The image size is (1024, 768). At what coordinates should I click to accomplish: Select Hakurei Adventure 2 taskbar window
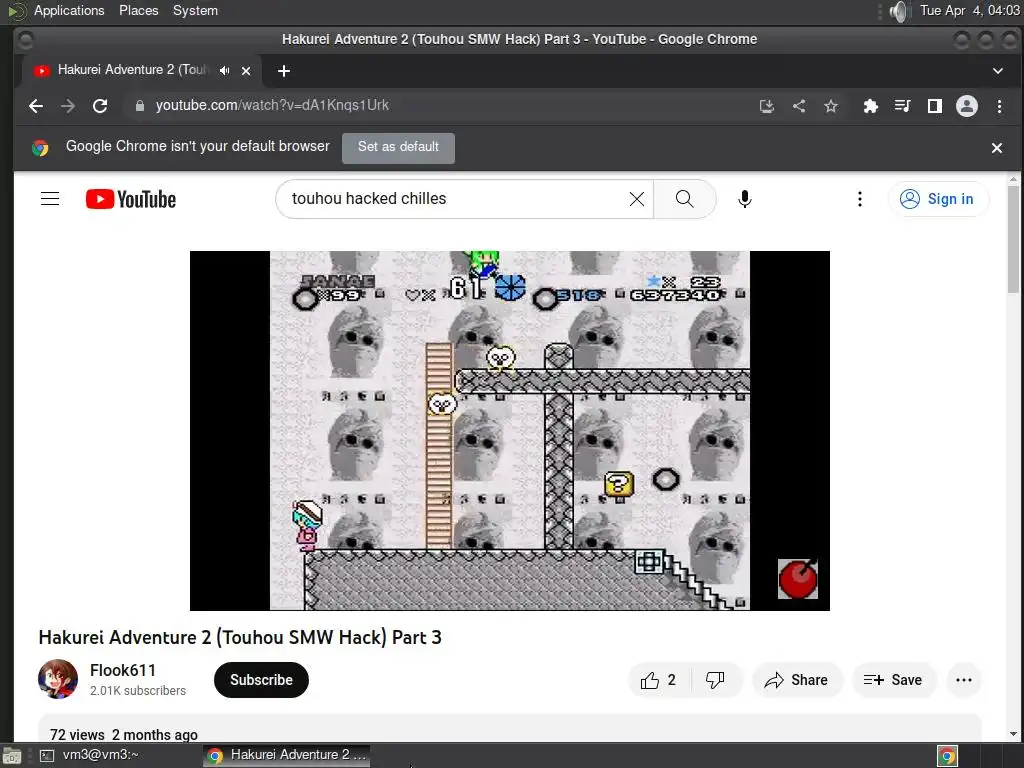286,755
